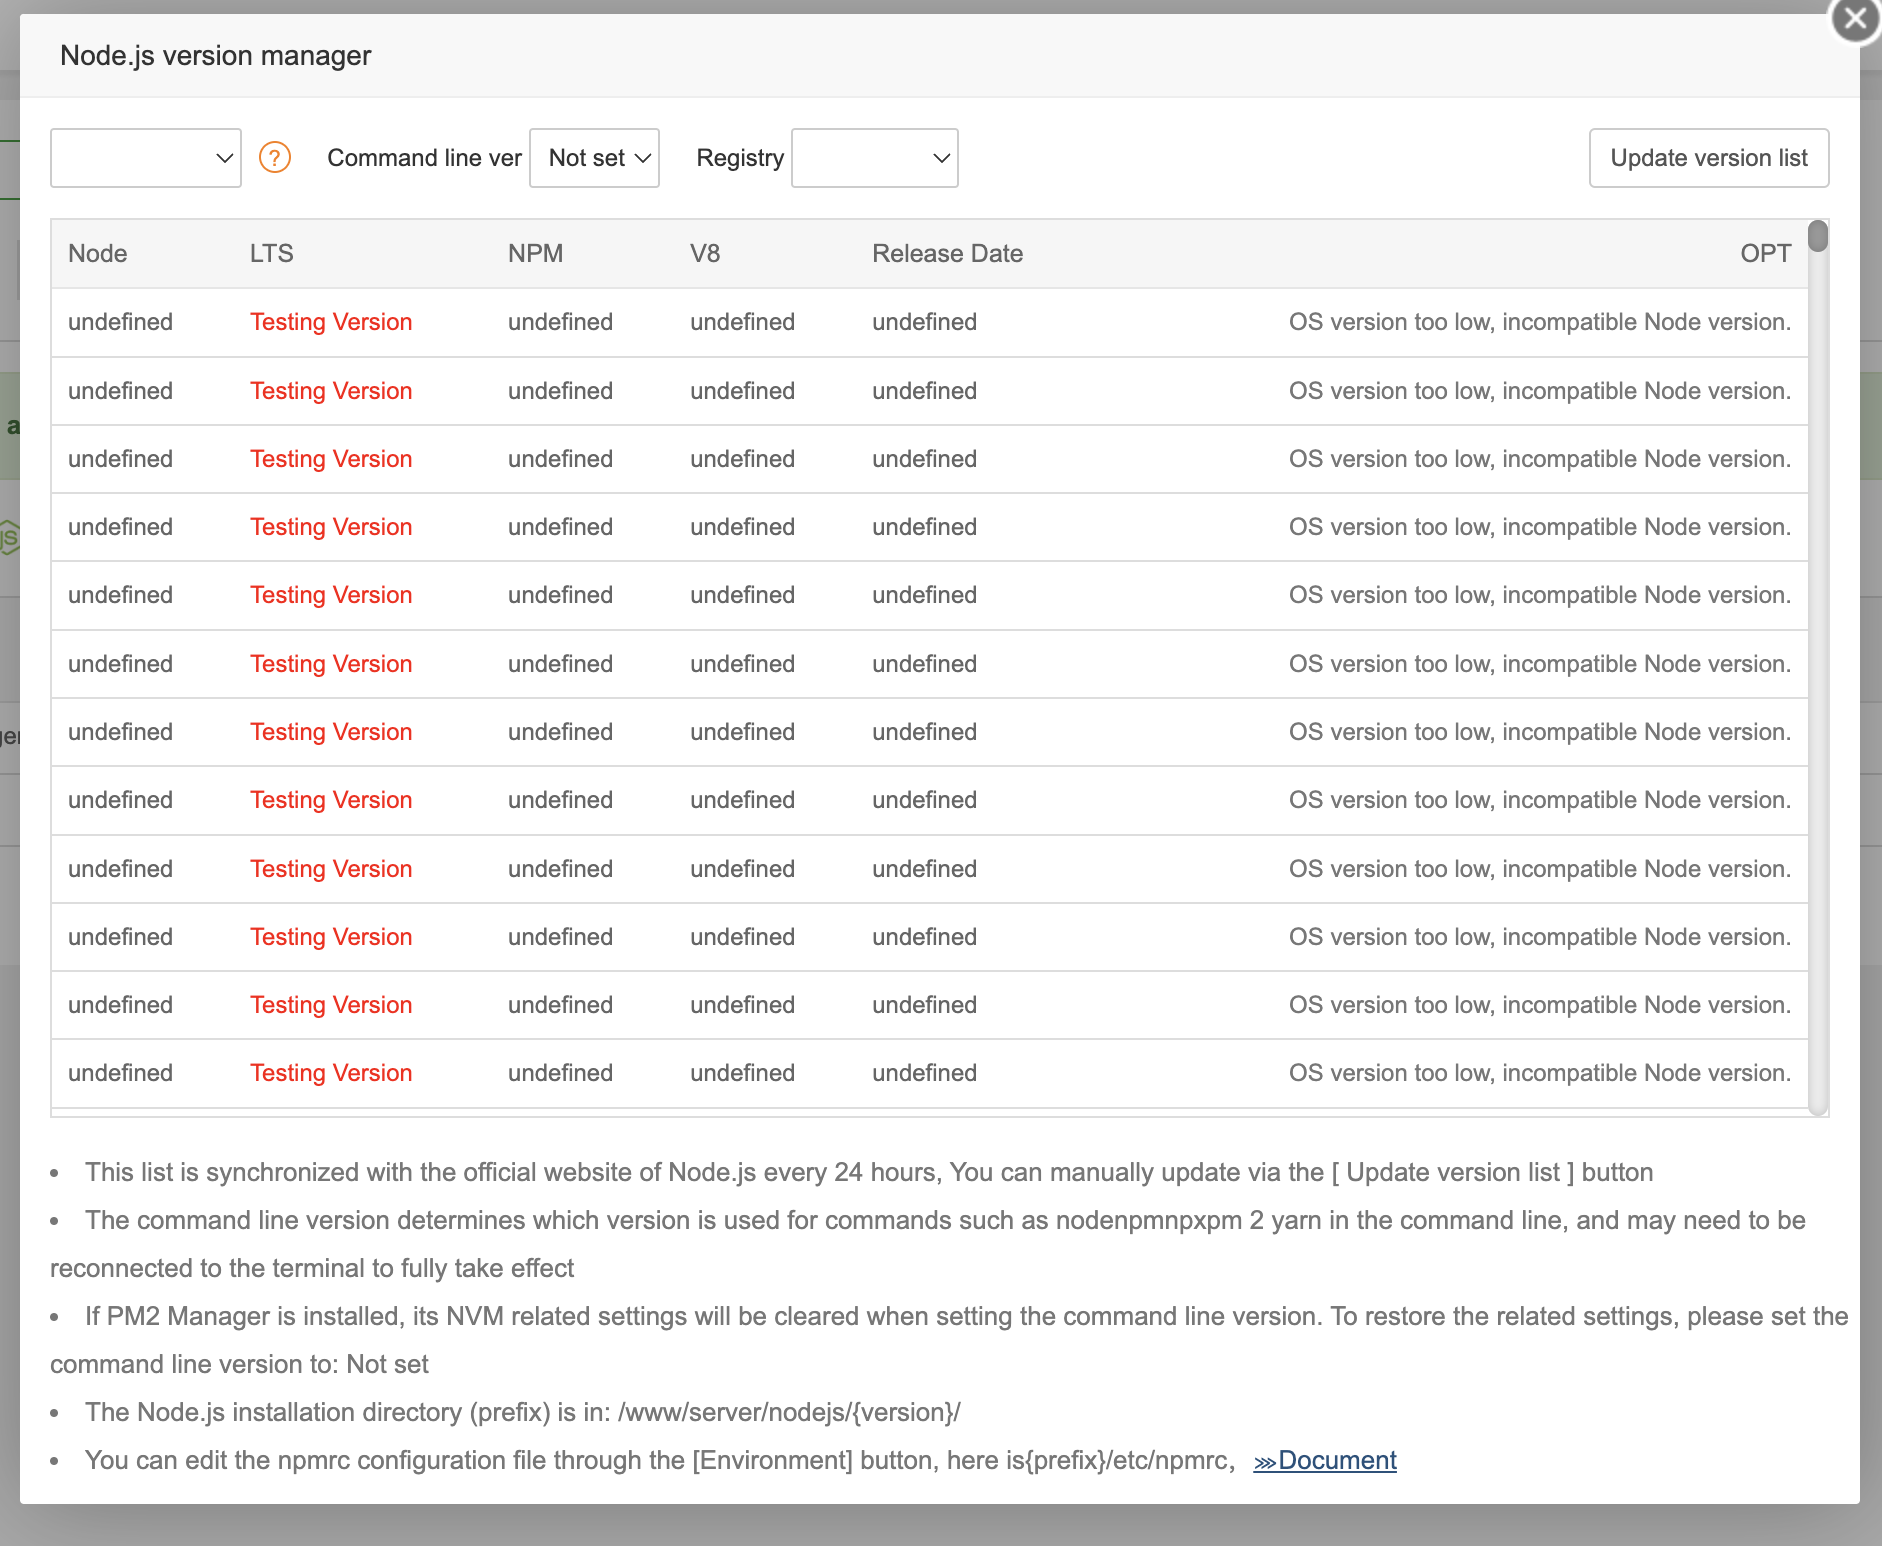Viewport: 1882px width, 1546px height.
Task: Click the double-arrow icon before Document
Action: coord(1265,1462)
